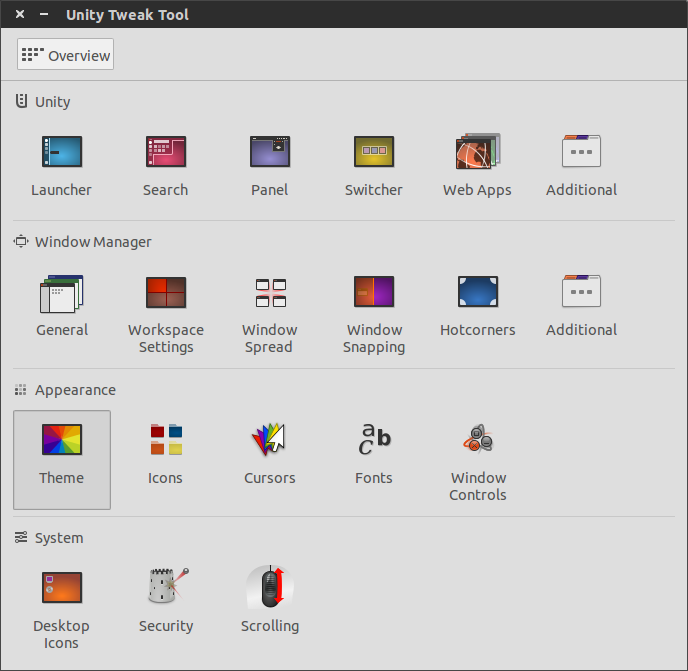Open the Window Spread icon

tap(271, 293)
